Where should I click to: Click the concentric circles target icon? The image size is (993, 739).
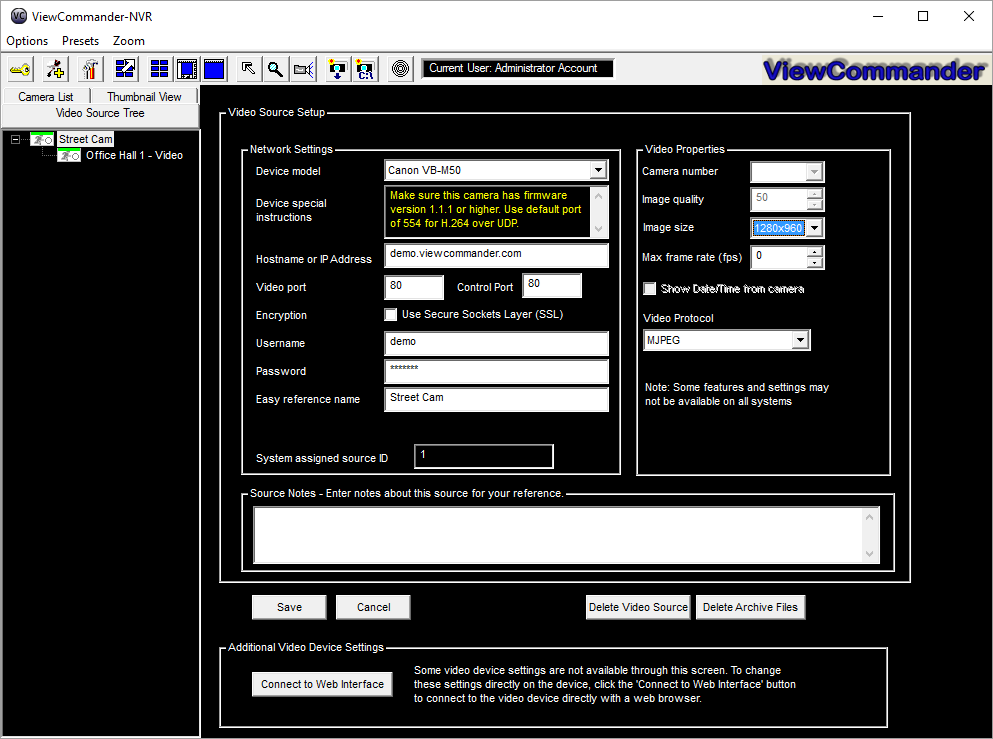pyautogui.click(x=400, y=69)
